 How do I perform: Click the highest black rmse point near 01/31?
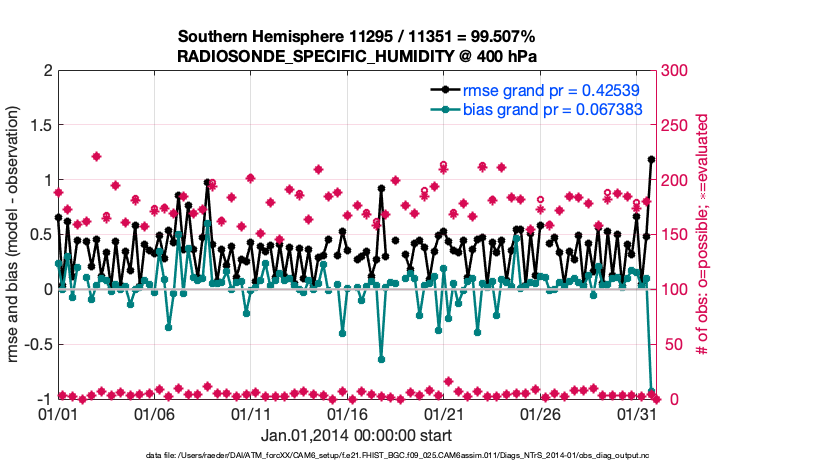[x=651, y=159]
